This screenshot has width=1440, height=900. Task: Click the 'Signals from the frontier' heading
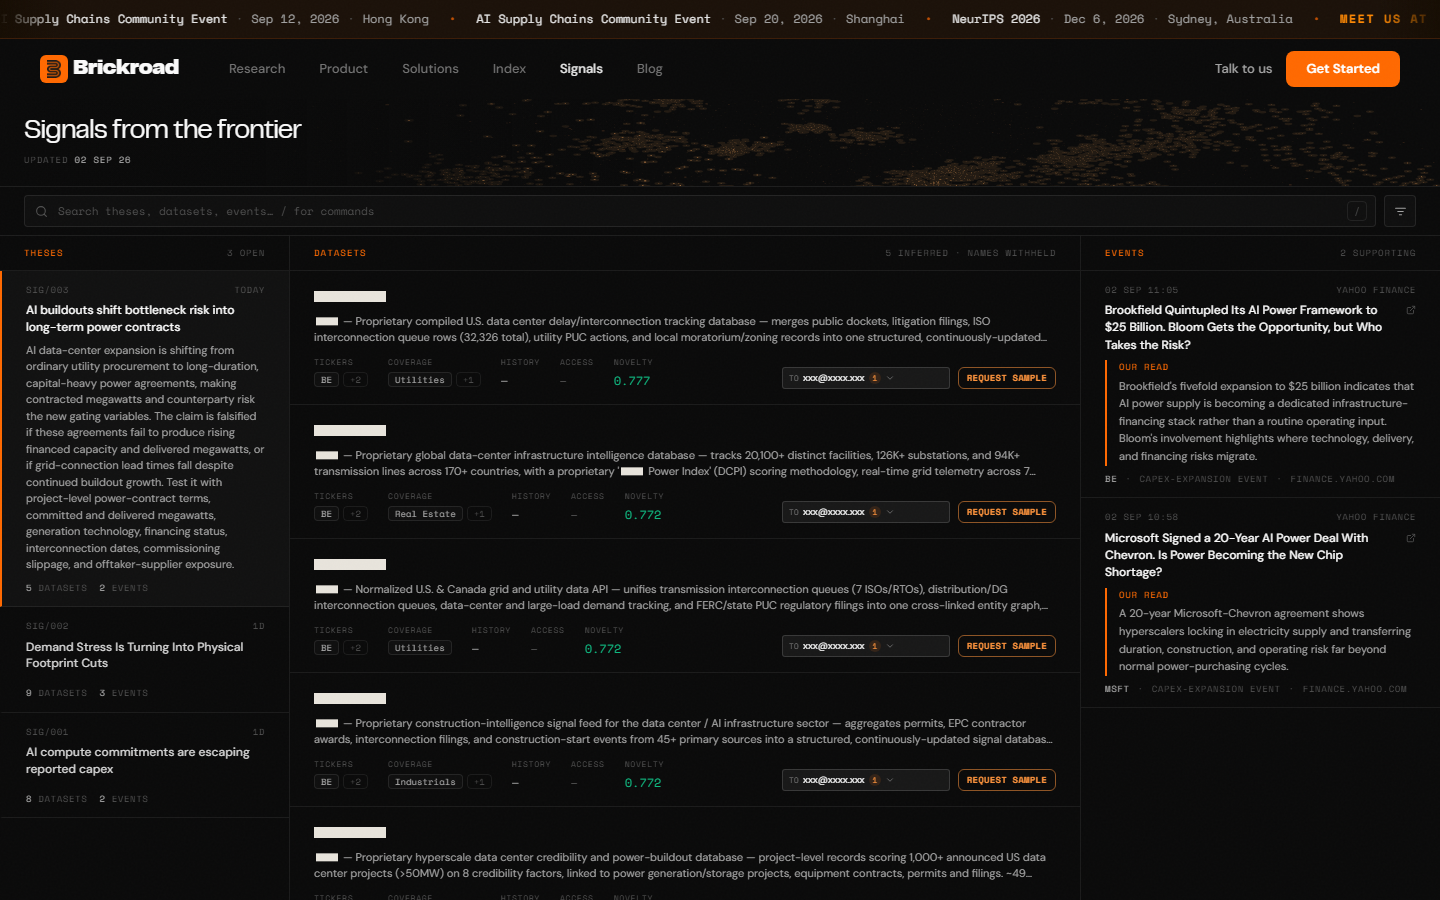pyautogui.click(x=162, y=129)
